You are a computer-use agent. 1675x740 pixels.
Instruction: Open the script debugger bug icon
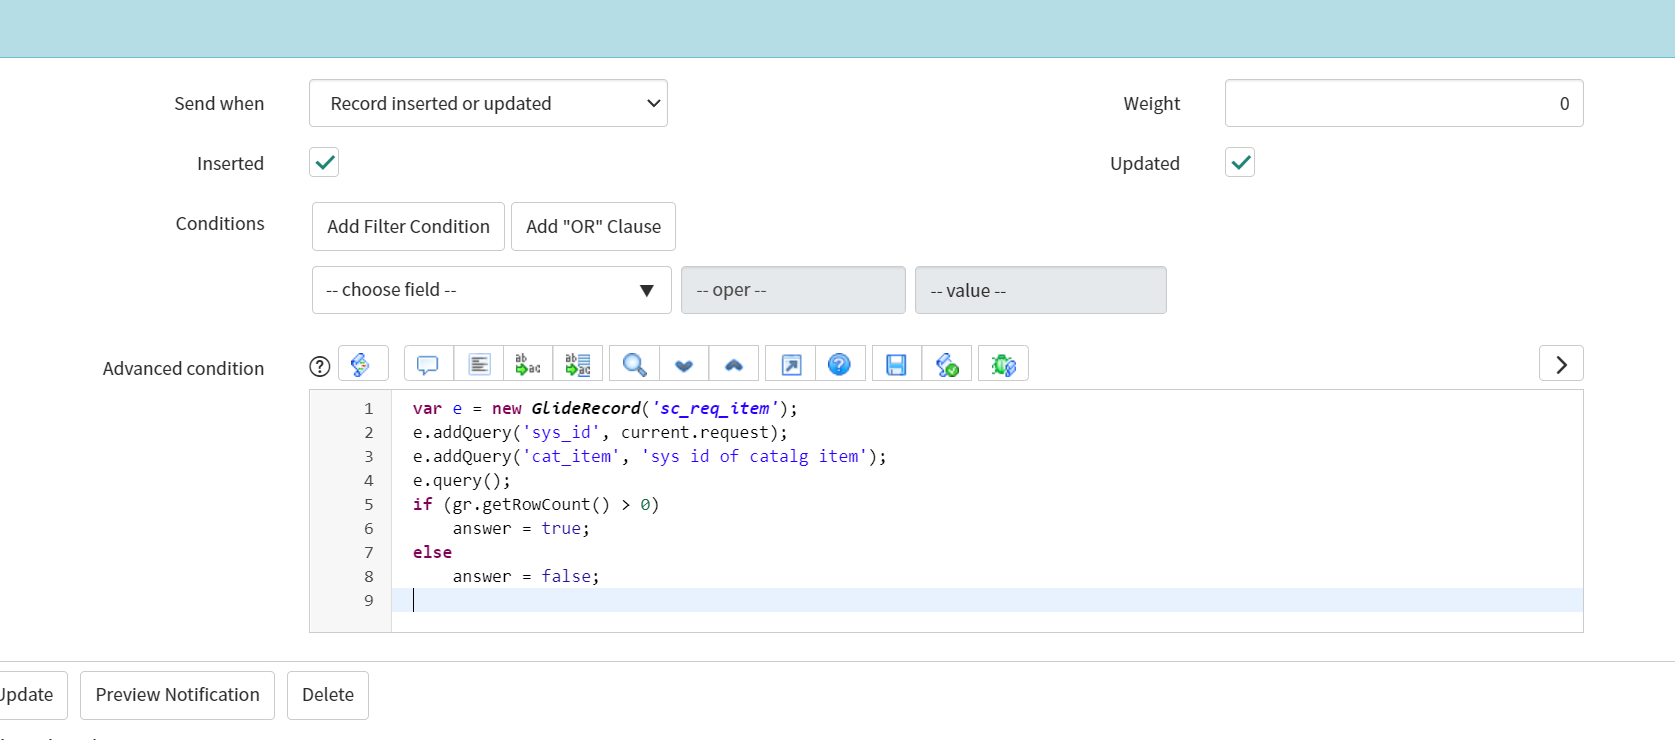1003,365
